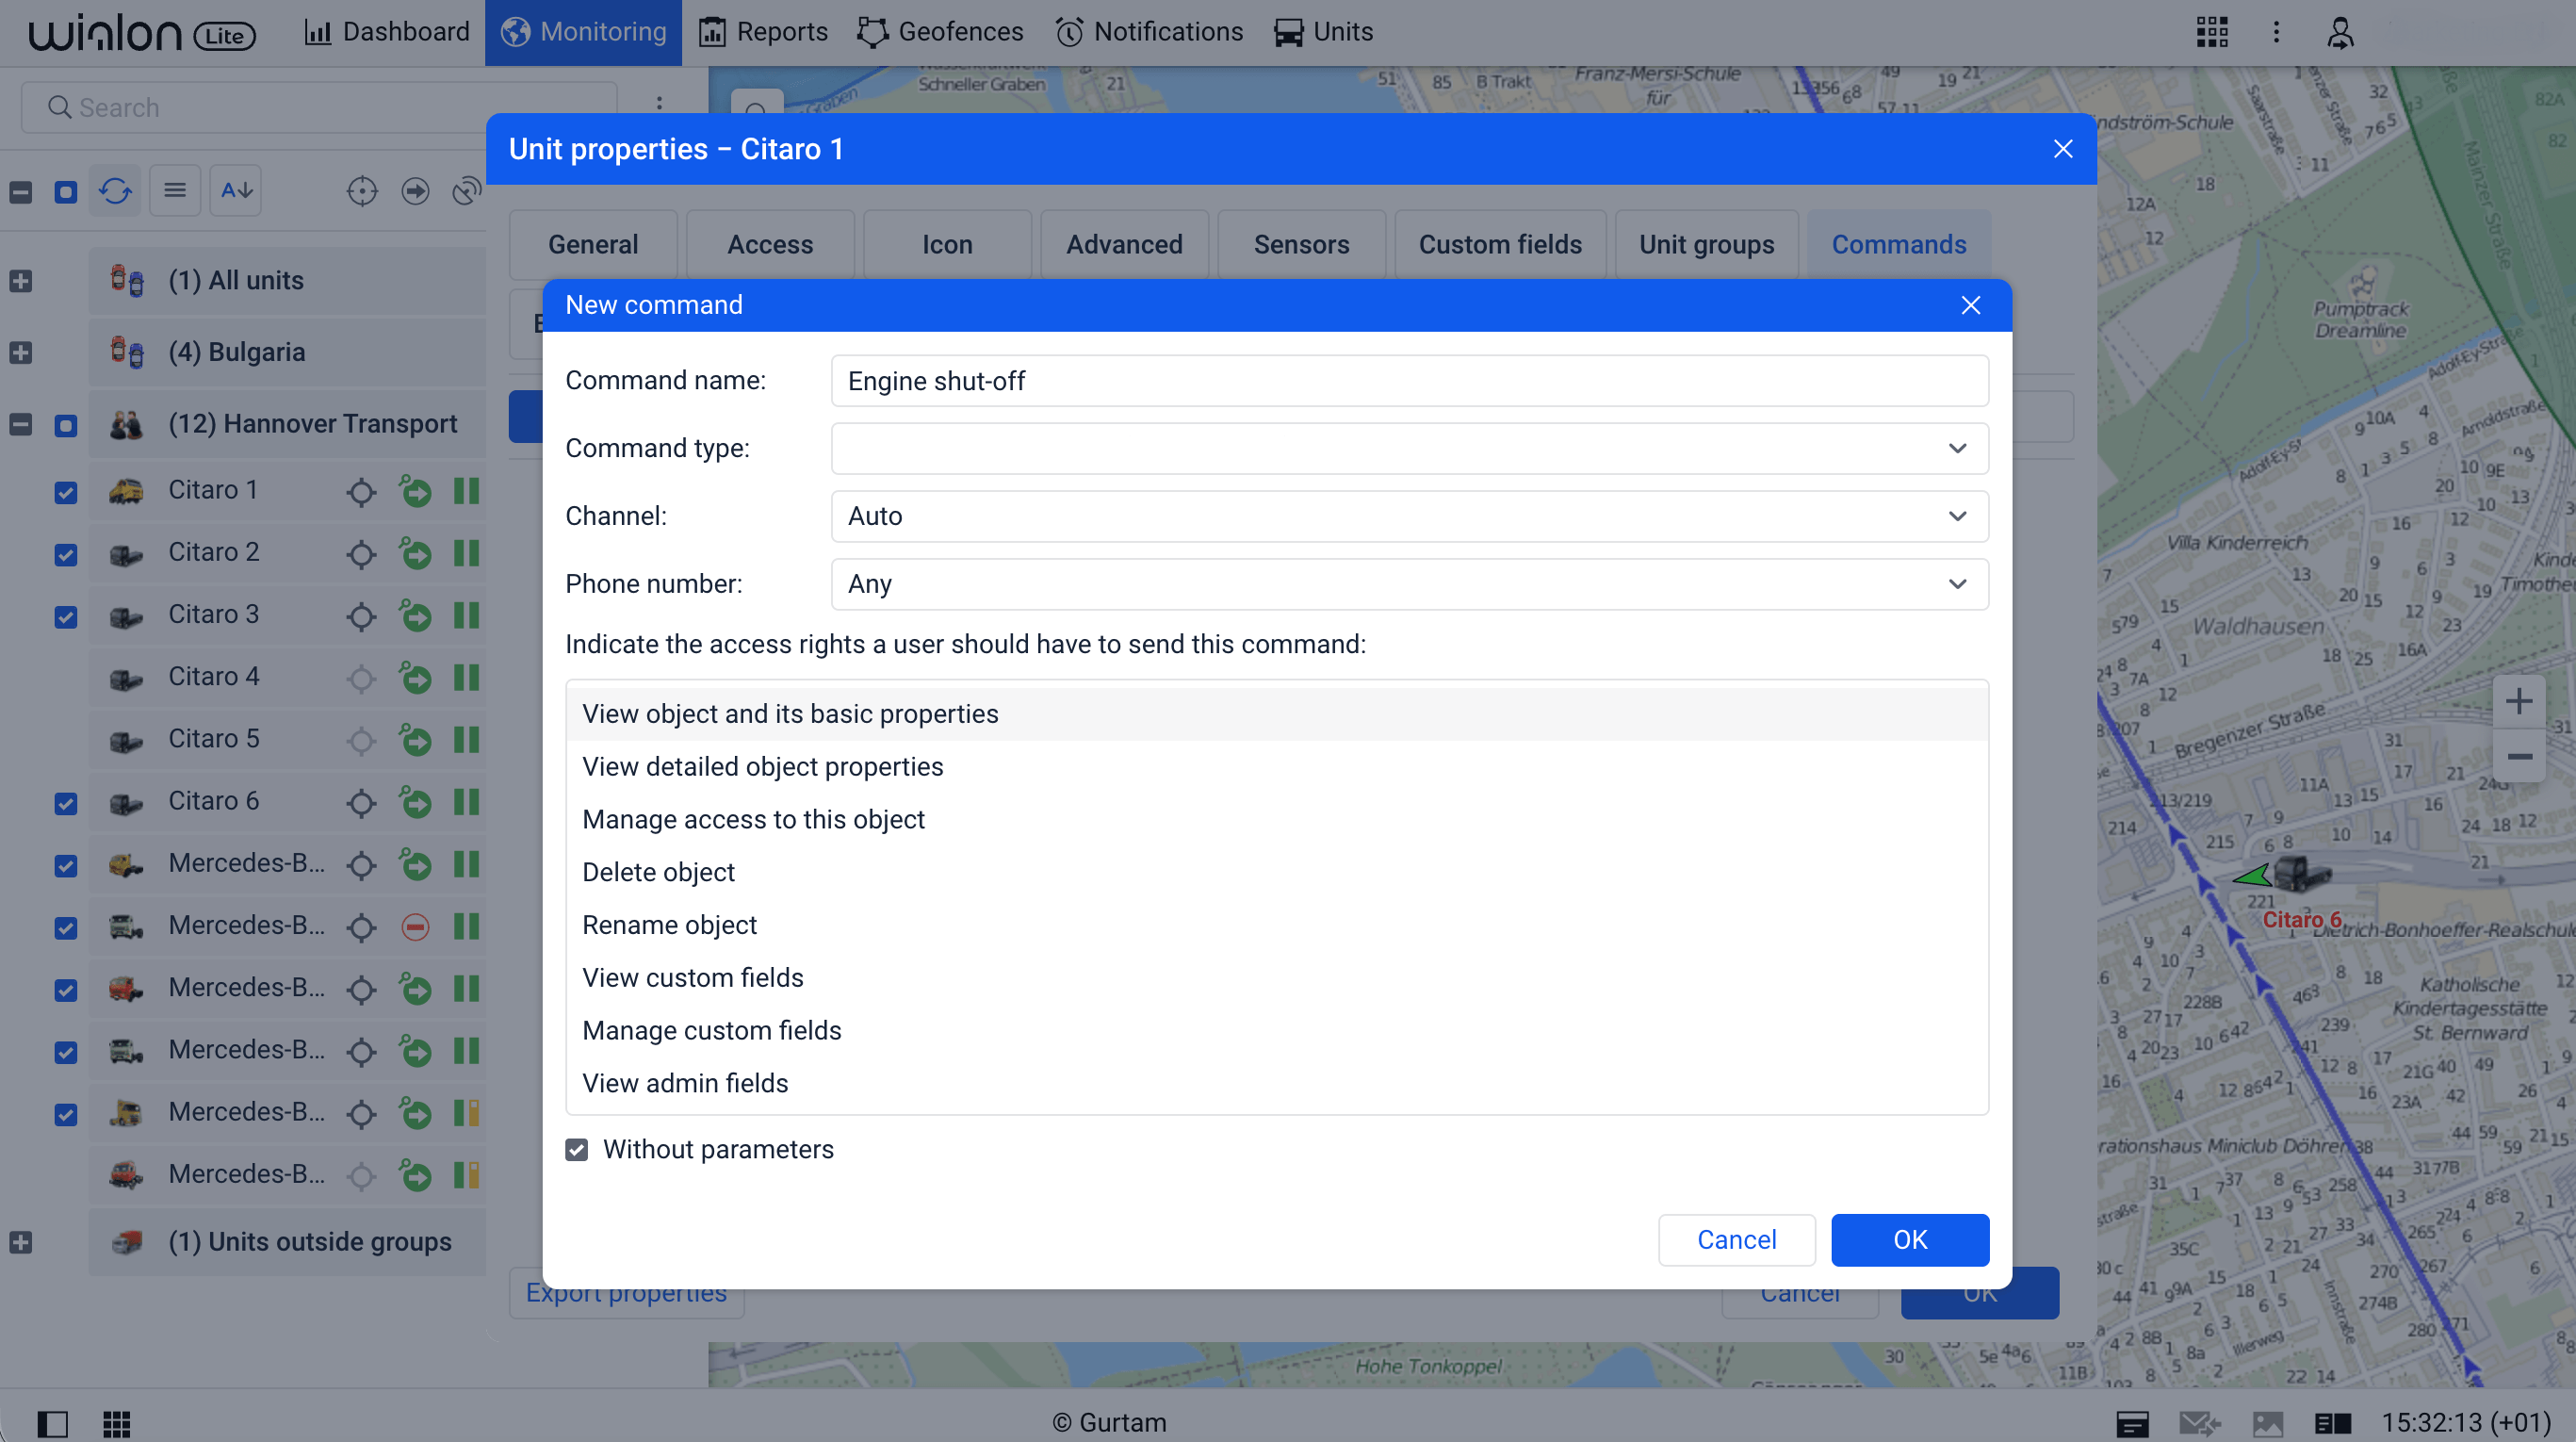The height and width of the screenshot is (1442, 2576).
Task: Open the Reports menu item
Action: pyautogui.click(x=764, y=32)
